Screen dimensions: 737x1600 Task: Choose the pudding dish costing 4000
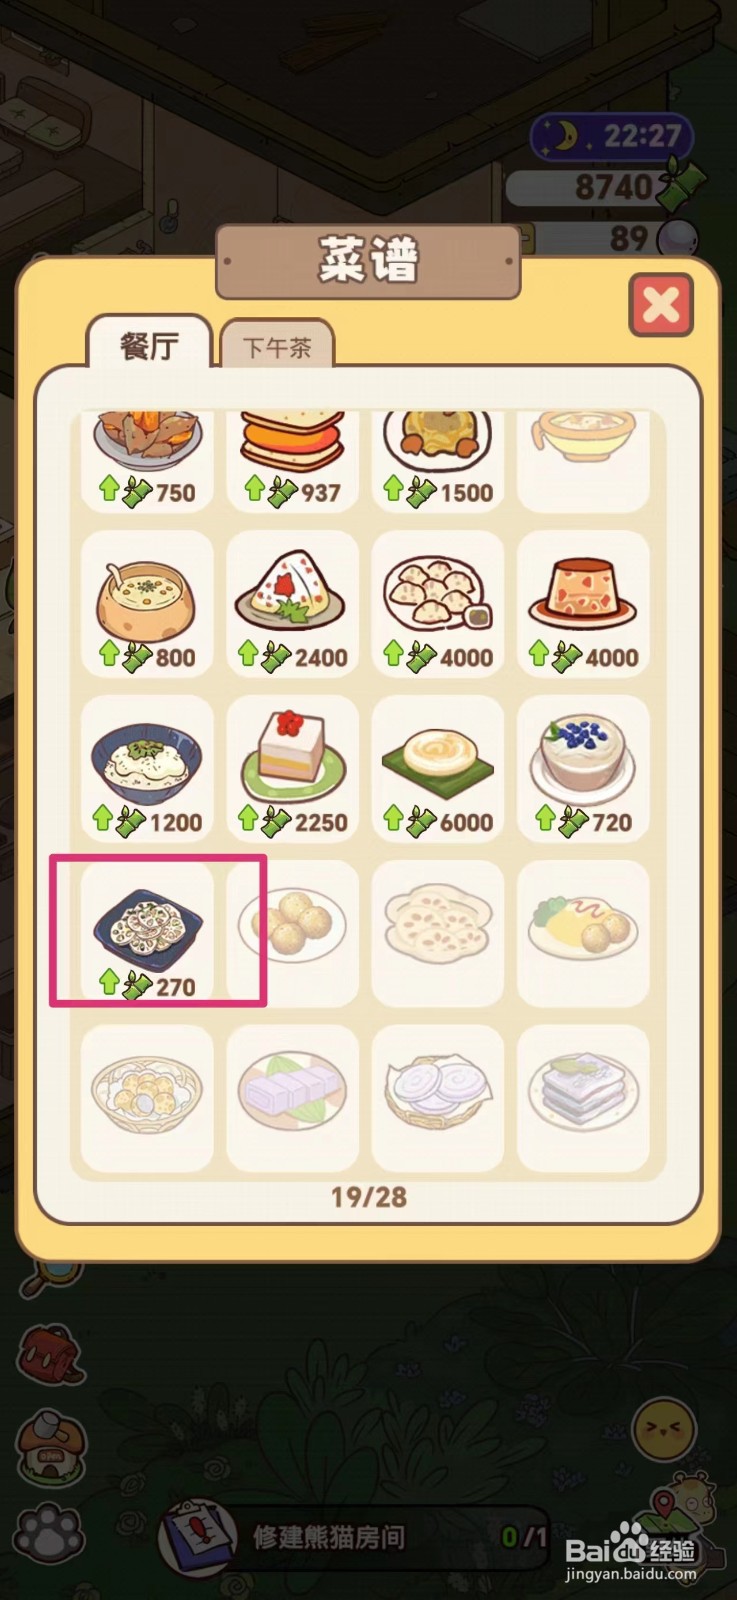point(583,602)
